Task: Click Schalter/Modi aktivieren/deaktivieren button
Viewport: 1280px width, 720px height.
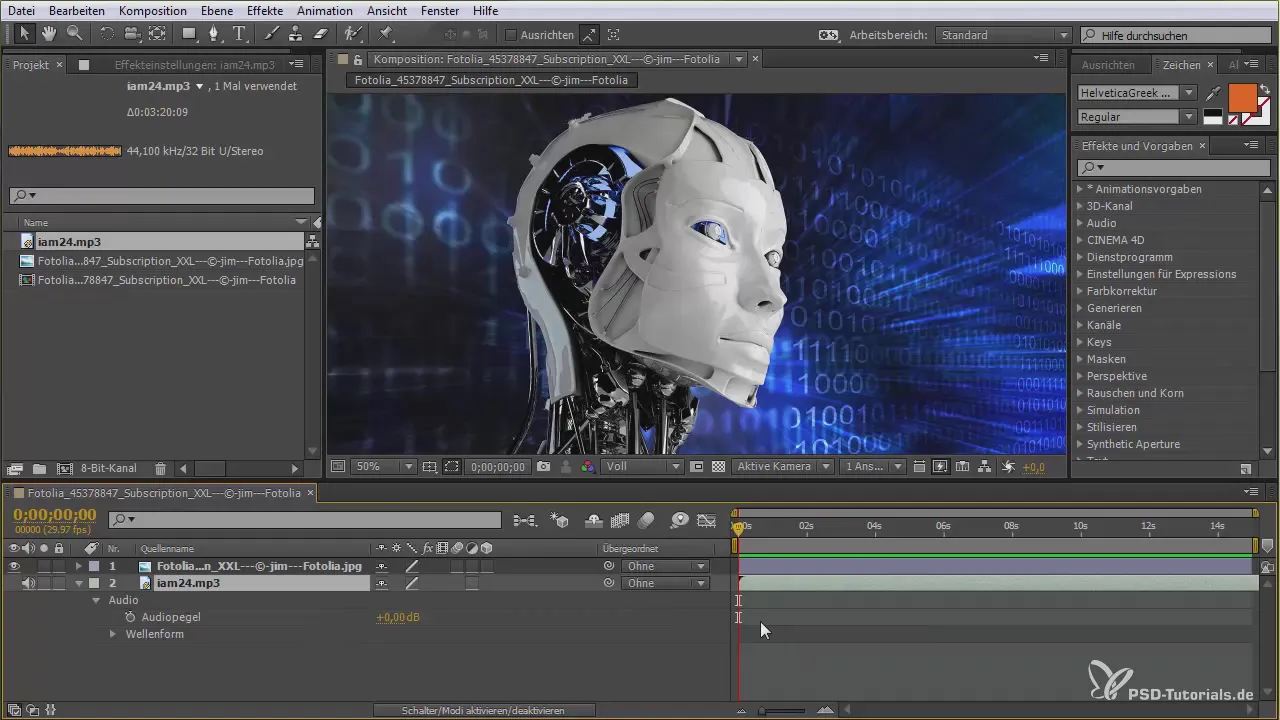Action: tap(484, 710)
